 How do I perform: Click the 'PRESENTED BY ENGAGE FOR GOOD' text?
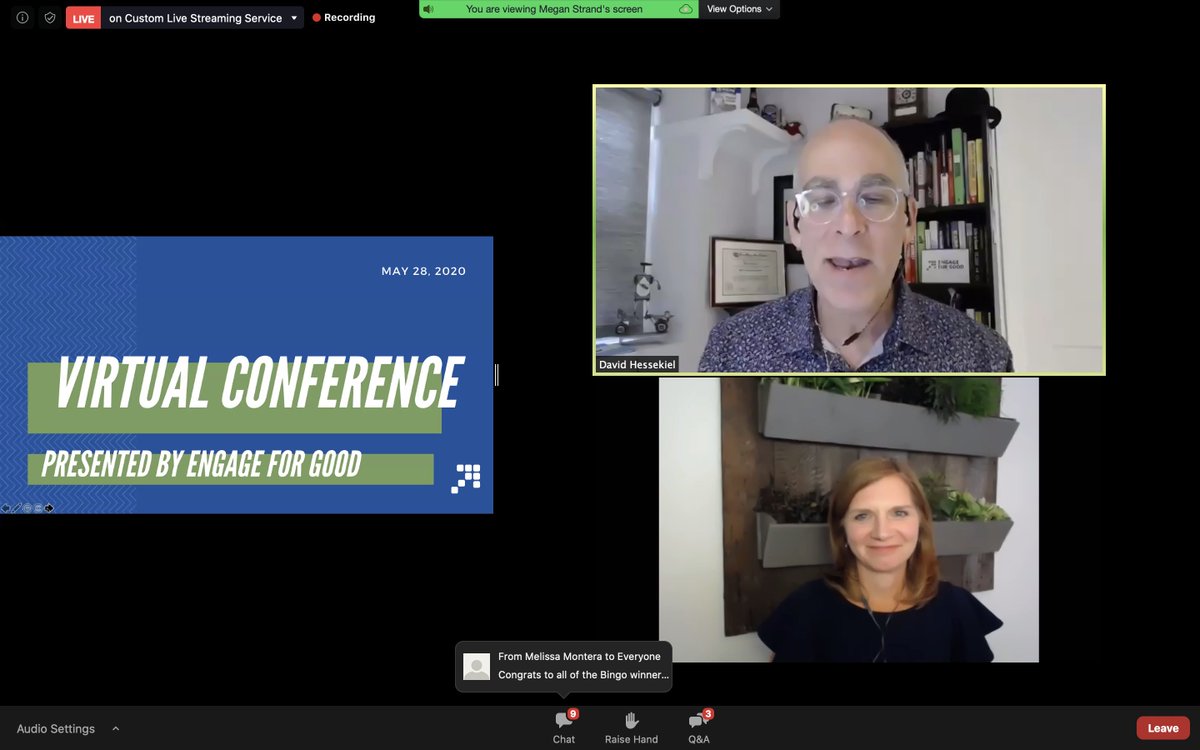[201, 465]
